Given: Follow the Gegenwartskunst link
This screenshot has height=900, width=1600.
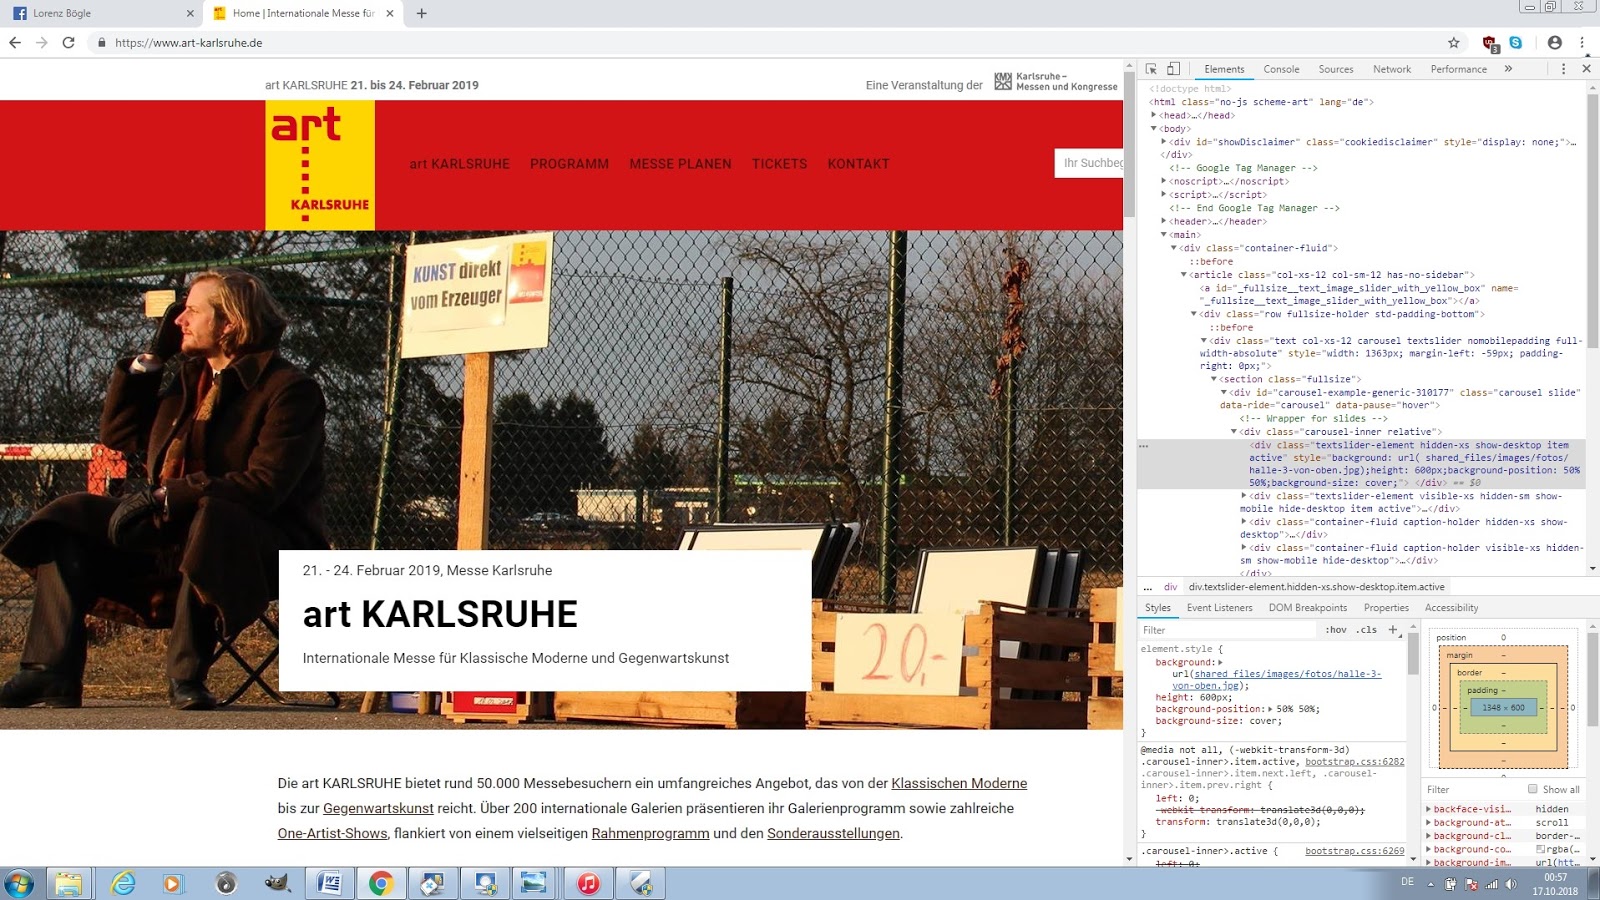Looking at the screenshot, I should tap(378, 808).
